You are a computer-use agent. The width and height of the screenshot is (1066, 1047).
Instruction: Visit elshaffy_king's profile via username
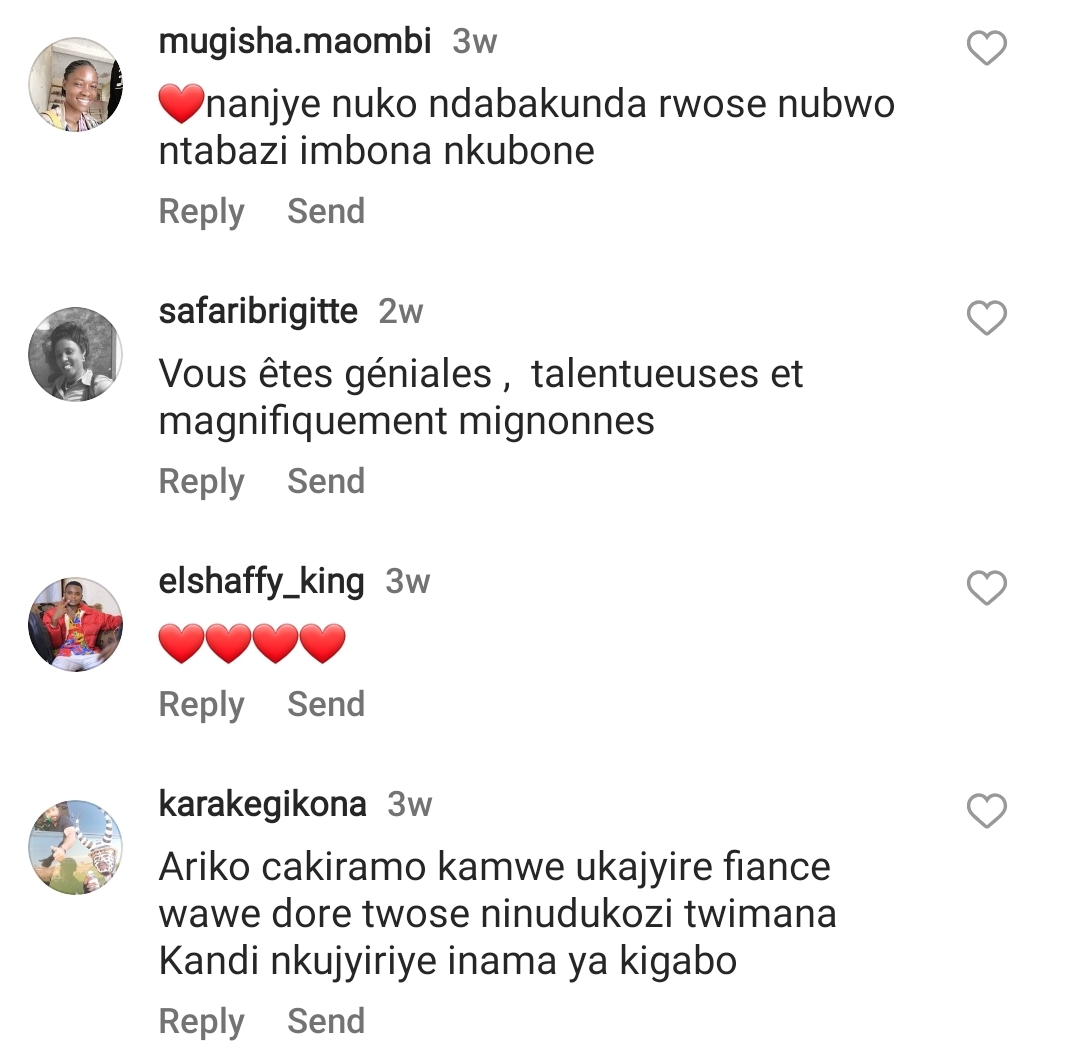(261, 582)
